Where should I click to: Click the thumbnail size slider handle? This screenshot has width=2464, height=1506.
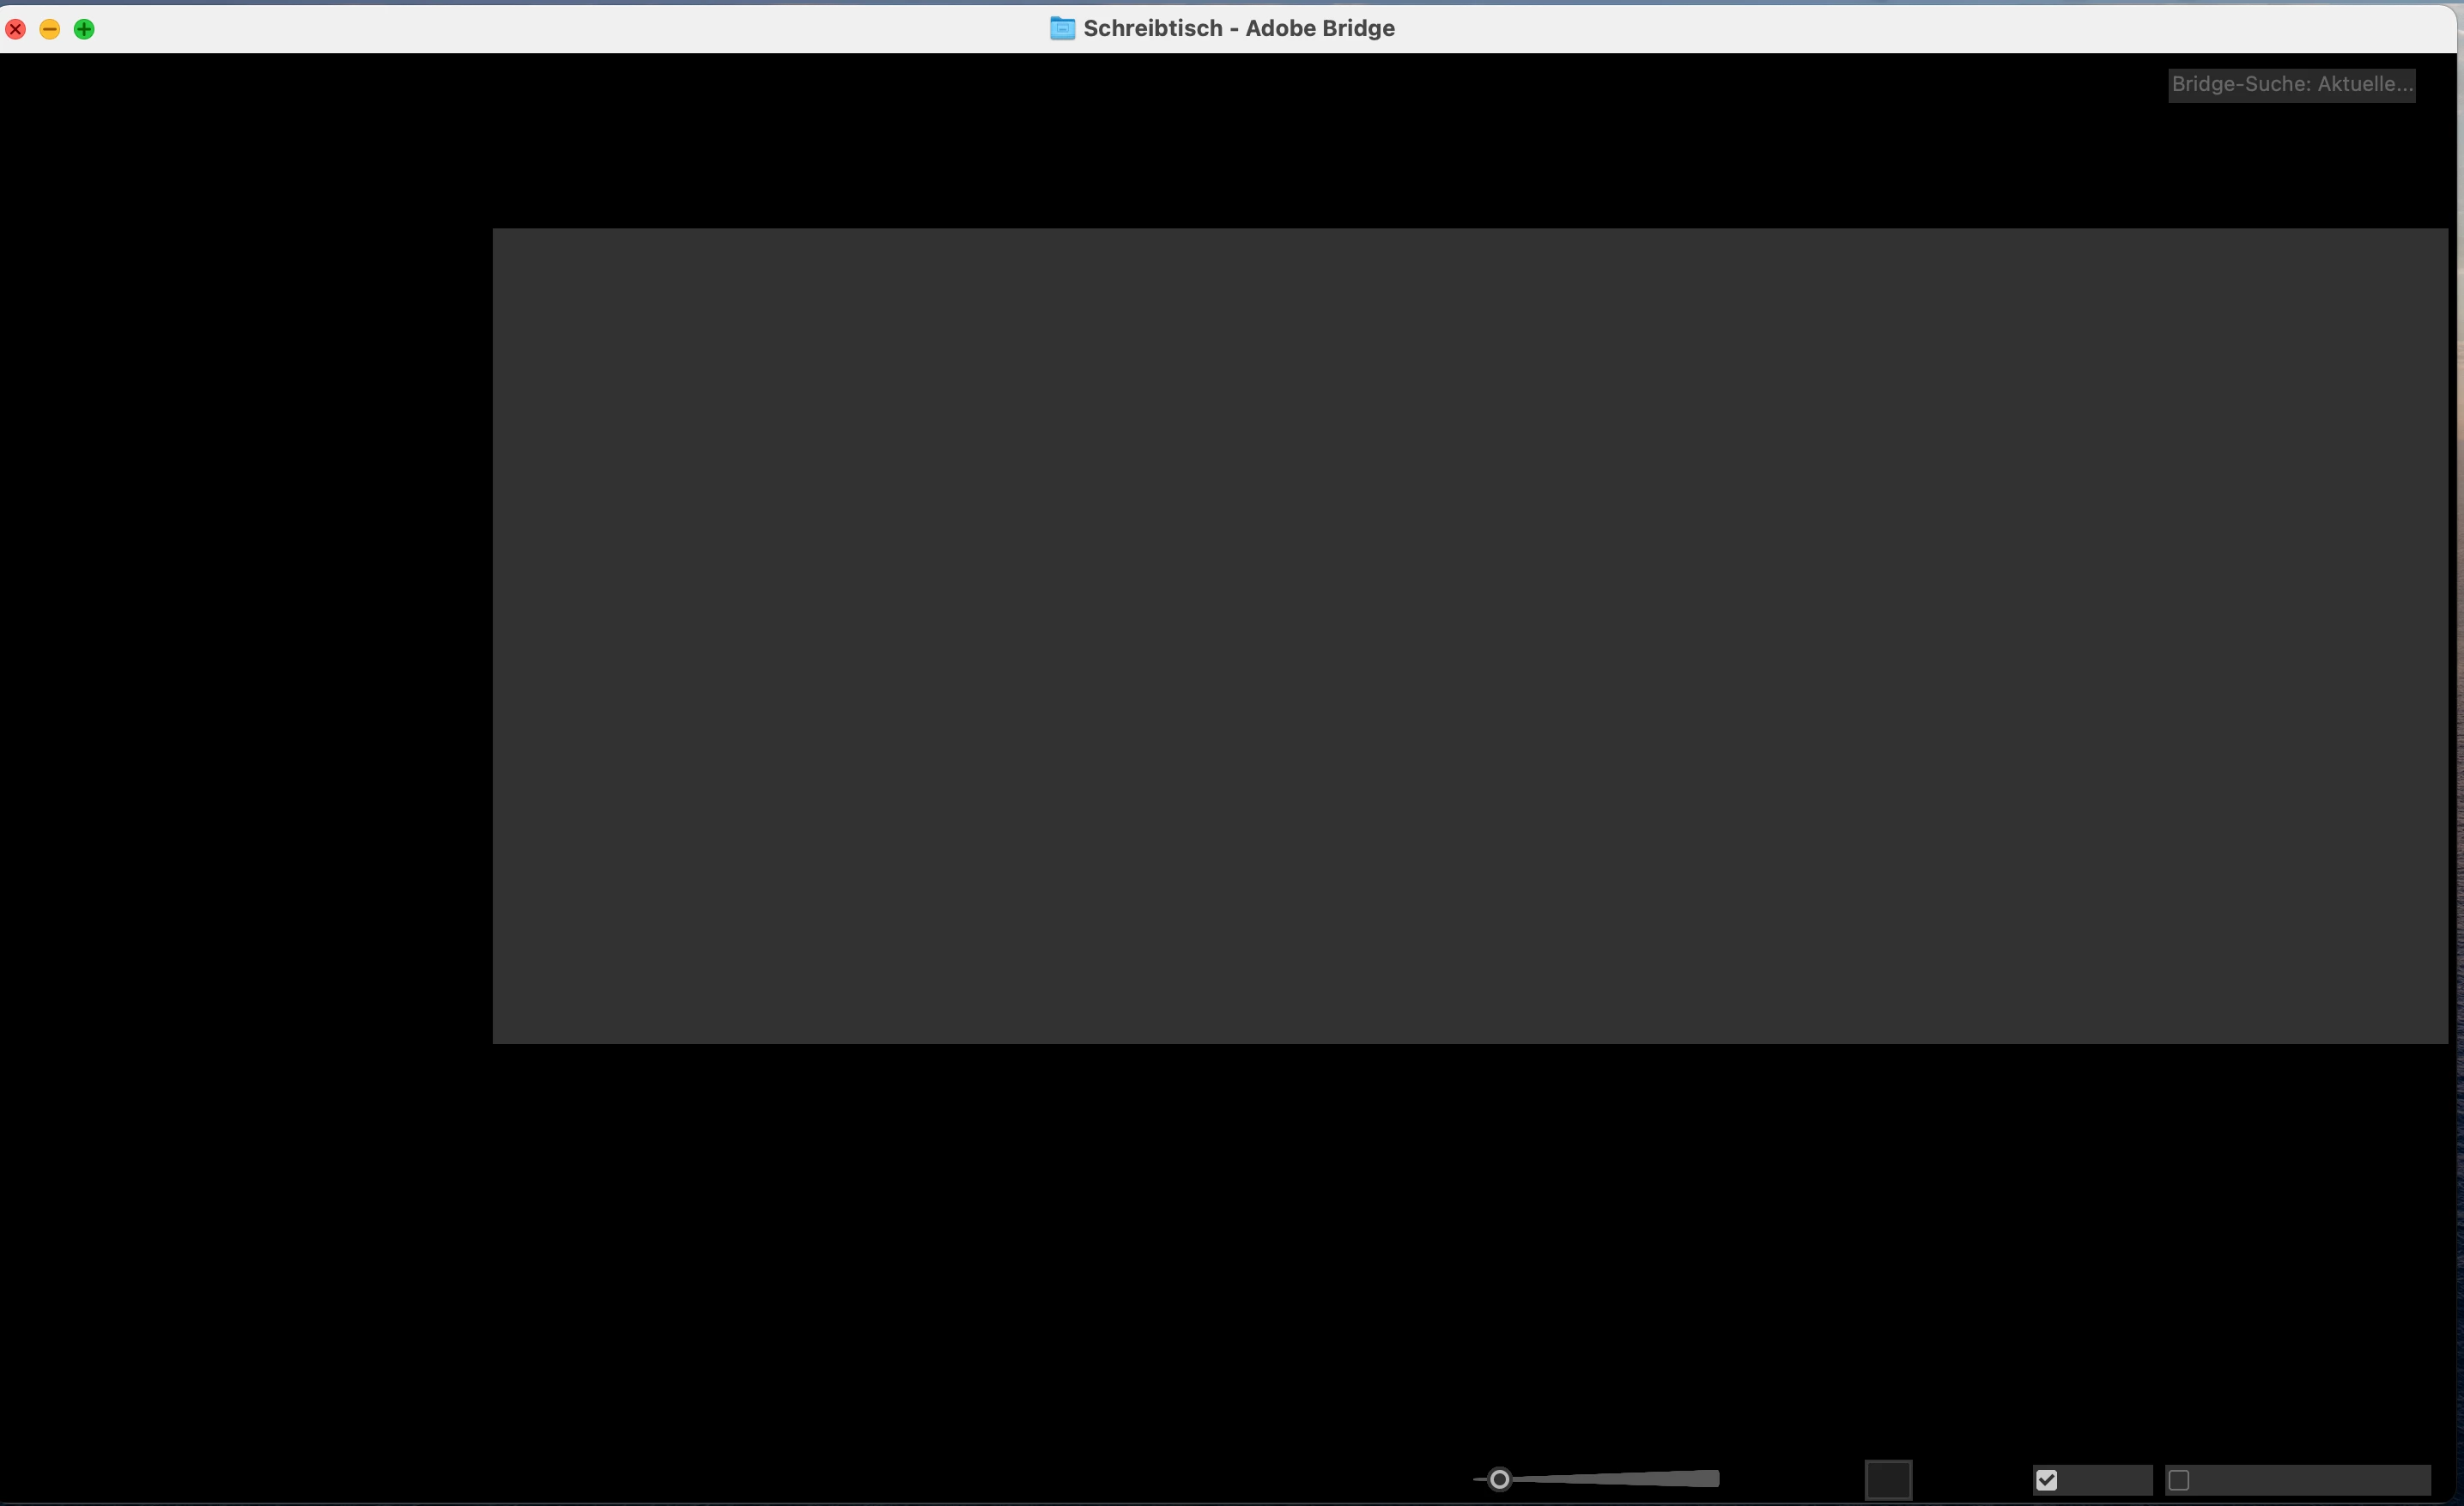click(x=1499, y=1479)
